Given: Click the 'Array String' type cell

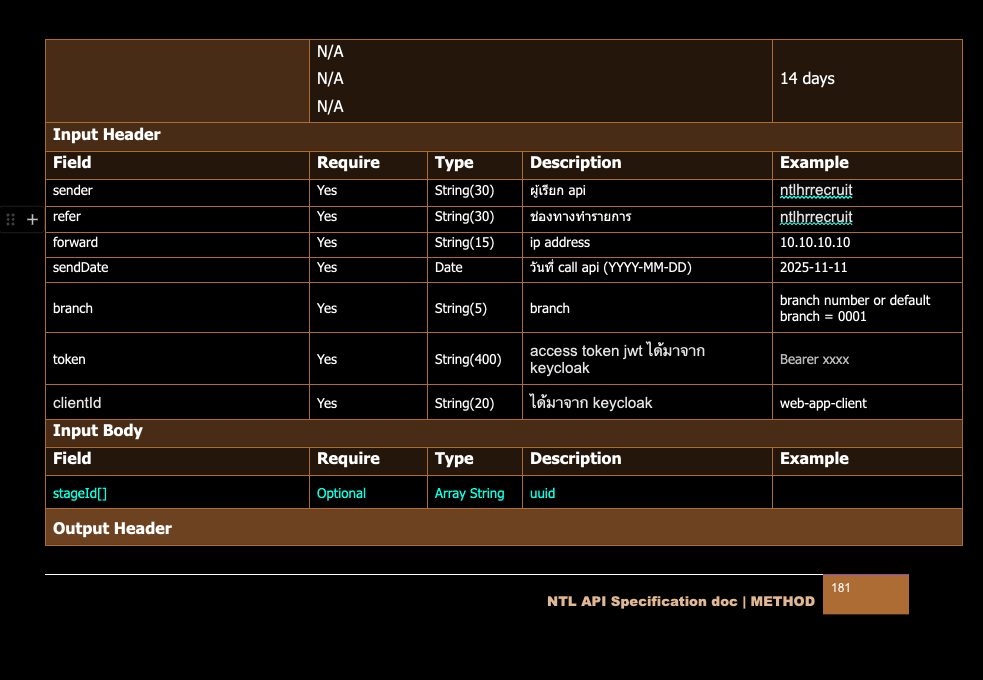Looking at the screenshot, I should [469, 493].
